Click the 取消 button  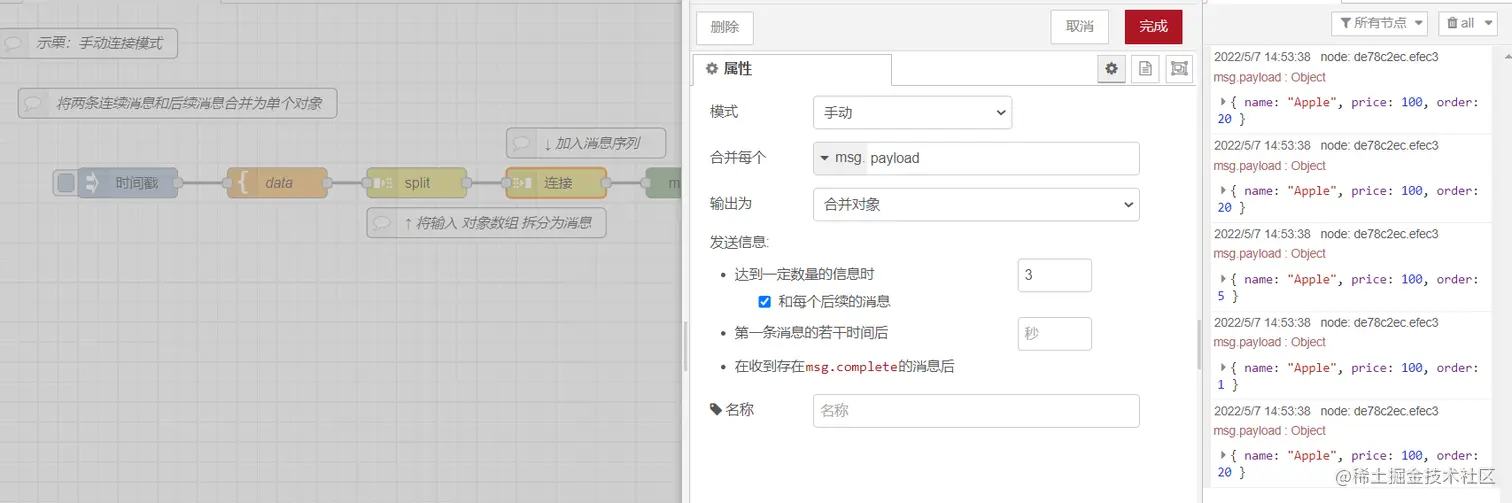(x=1079, y=27)
